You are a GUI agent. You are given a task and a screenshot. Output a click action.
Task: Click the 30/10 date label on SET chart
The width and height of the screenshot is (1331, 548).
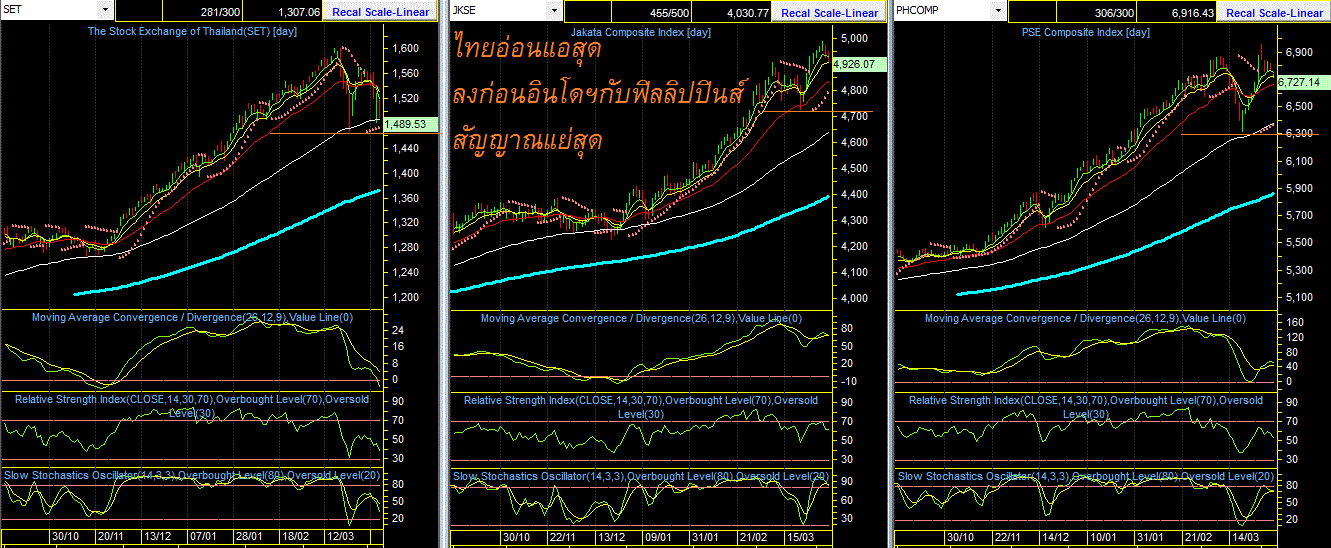coord(67,537)
